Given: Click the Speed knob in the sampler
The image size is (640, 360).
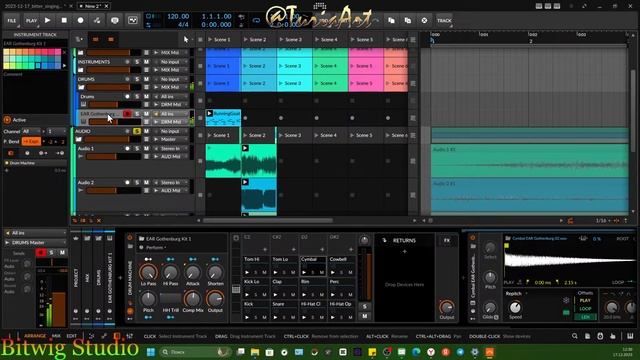Looking at the screenshot, I should pos(515,307).
